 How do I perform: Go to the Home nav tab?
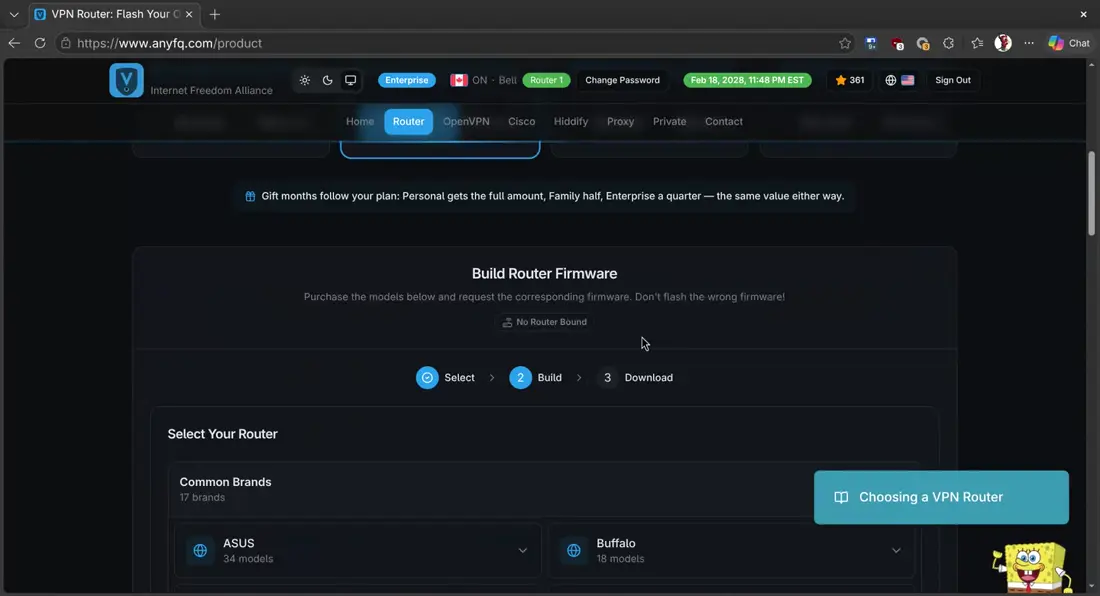click(360, 121)
